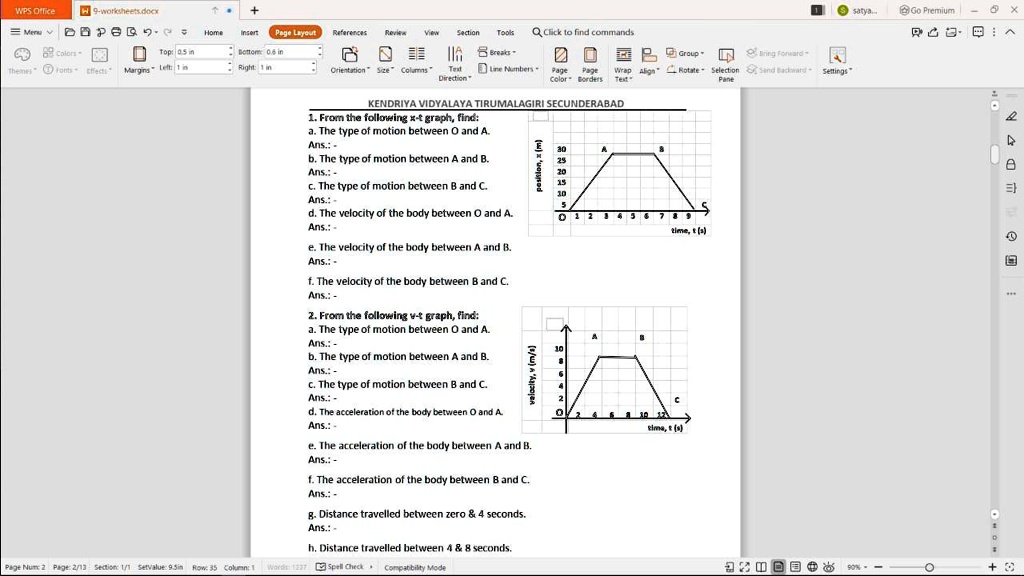
Task: Collapse the ribbon with the chevron icon
Action: [1010, 32]
